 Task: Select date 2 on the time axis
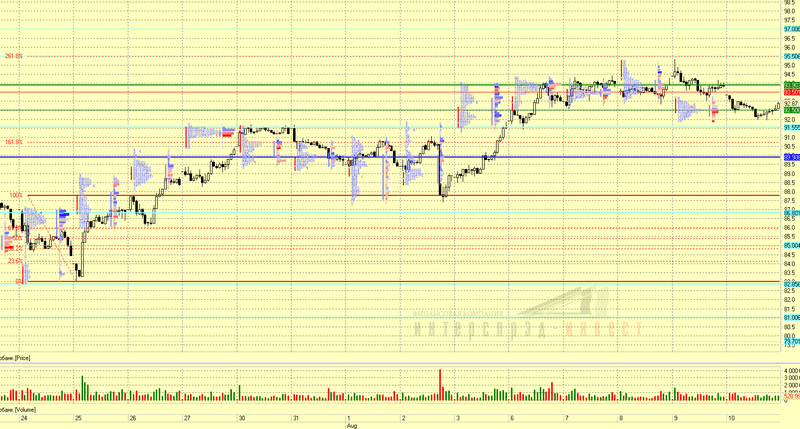coord(404,418)
